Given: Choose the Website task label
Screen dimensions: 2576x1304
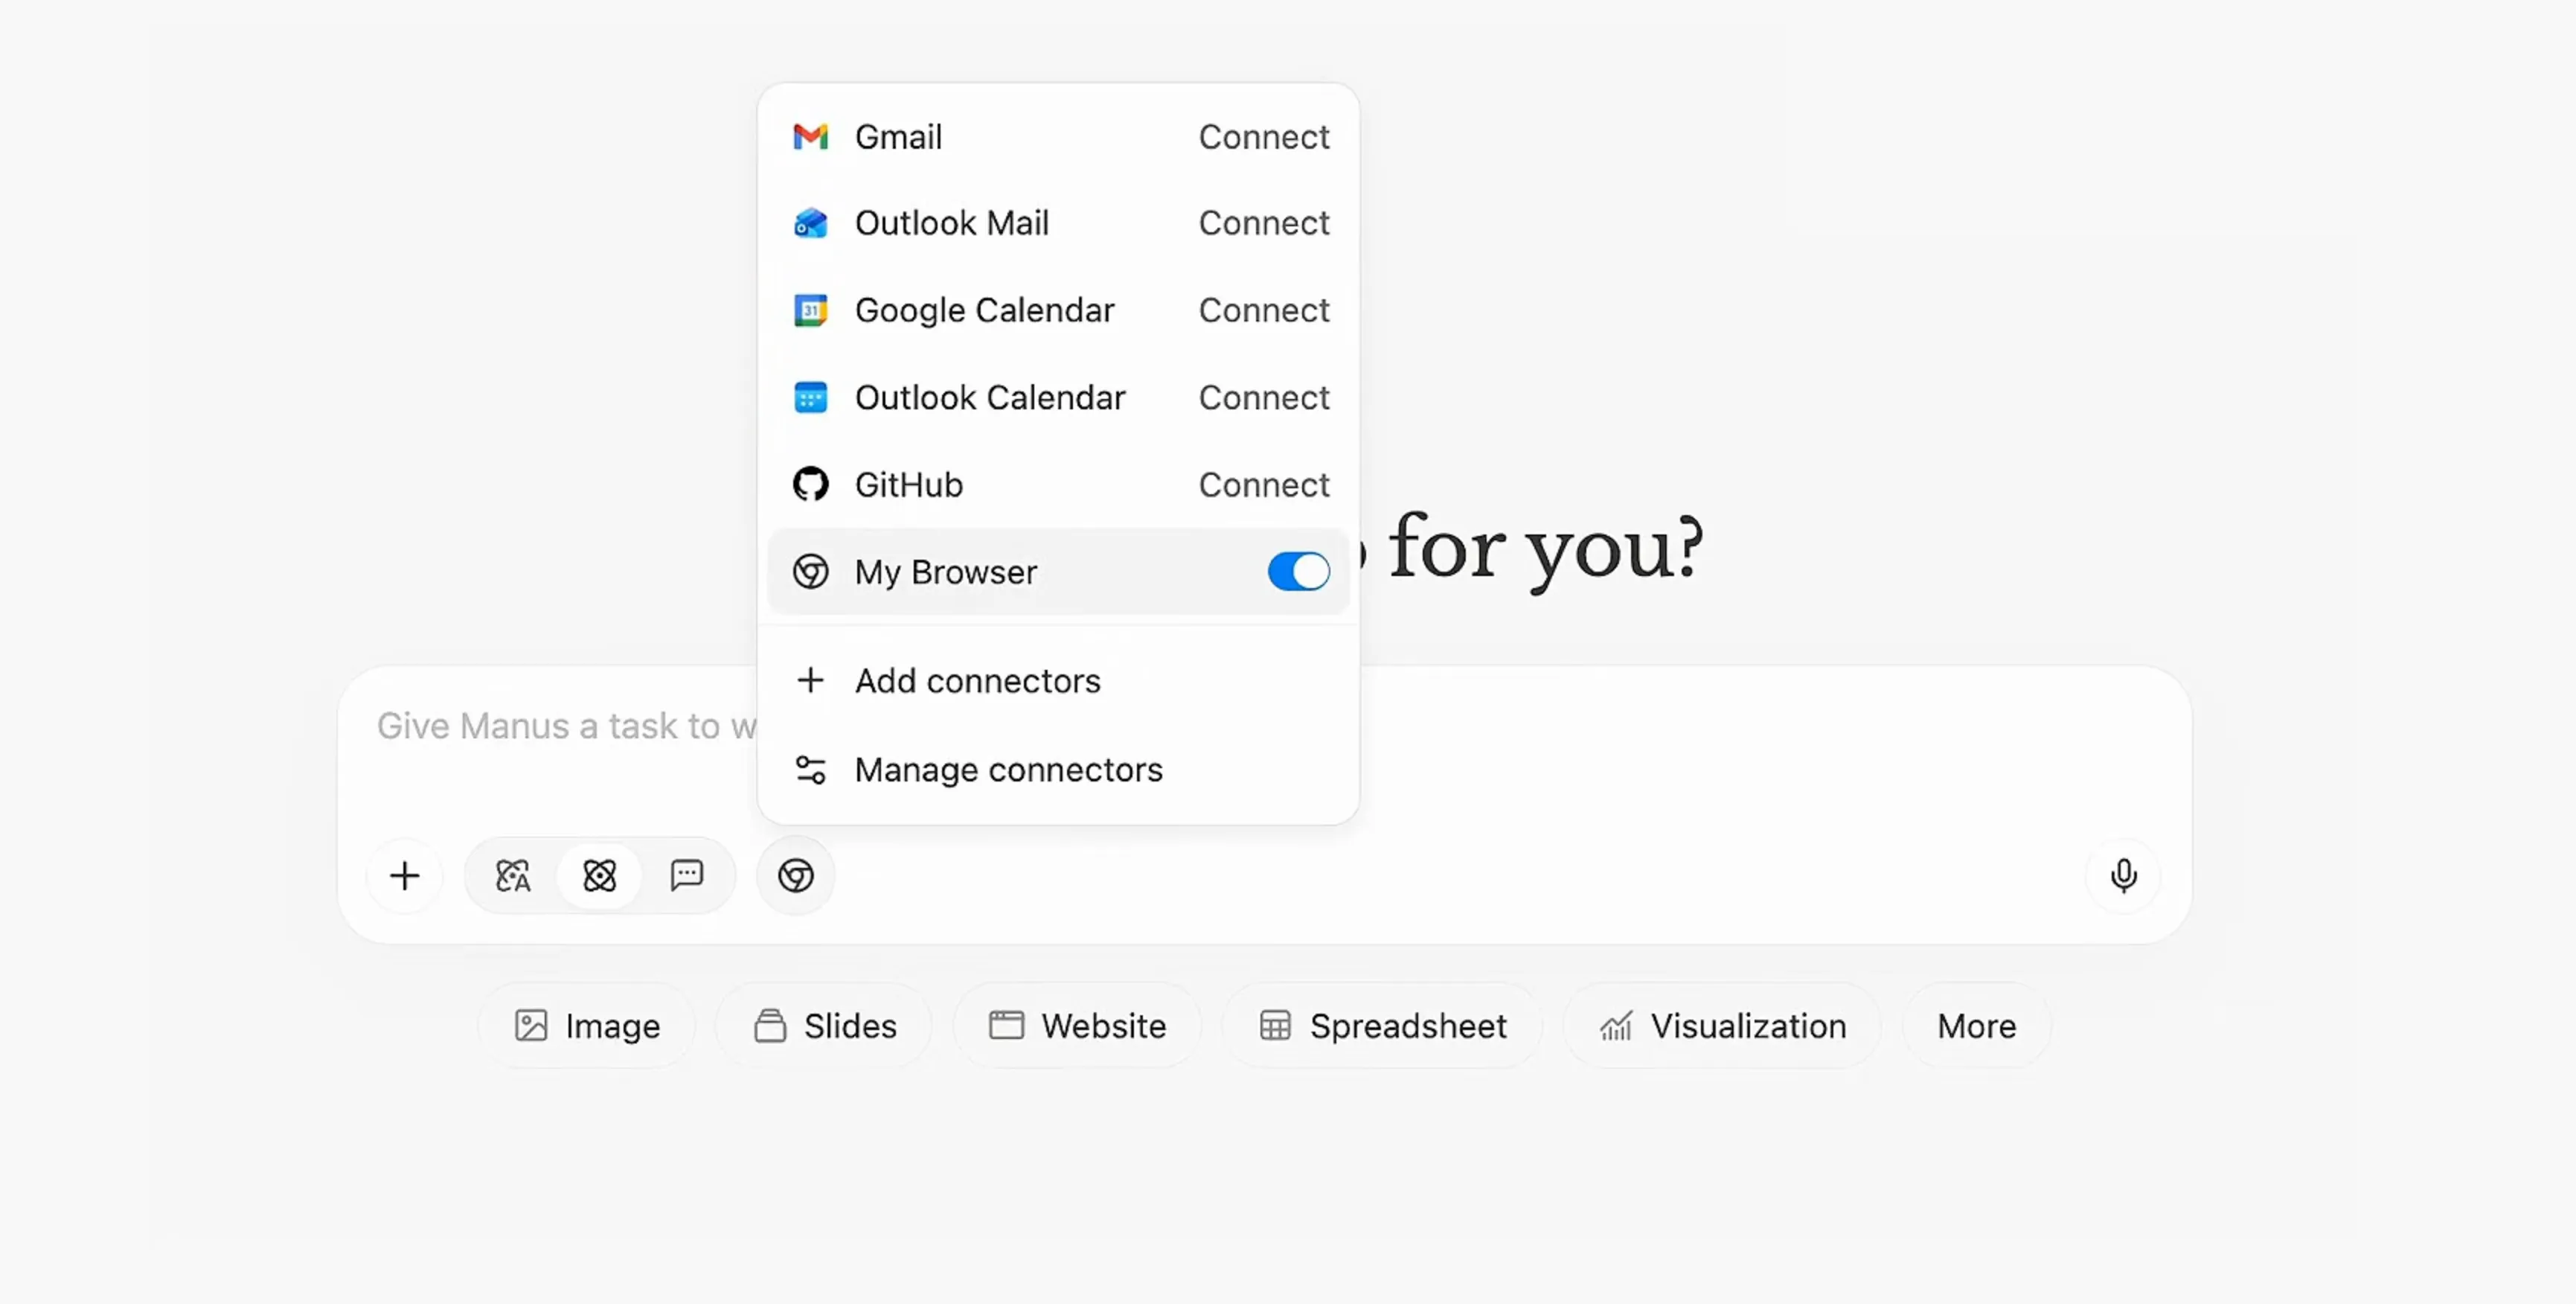Looking at the screenshot, I should pos(1103,1025).
